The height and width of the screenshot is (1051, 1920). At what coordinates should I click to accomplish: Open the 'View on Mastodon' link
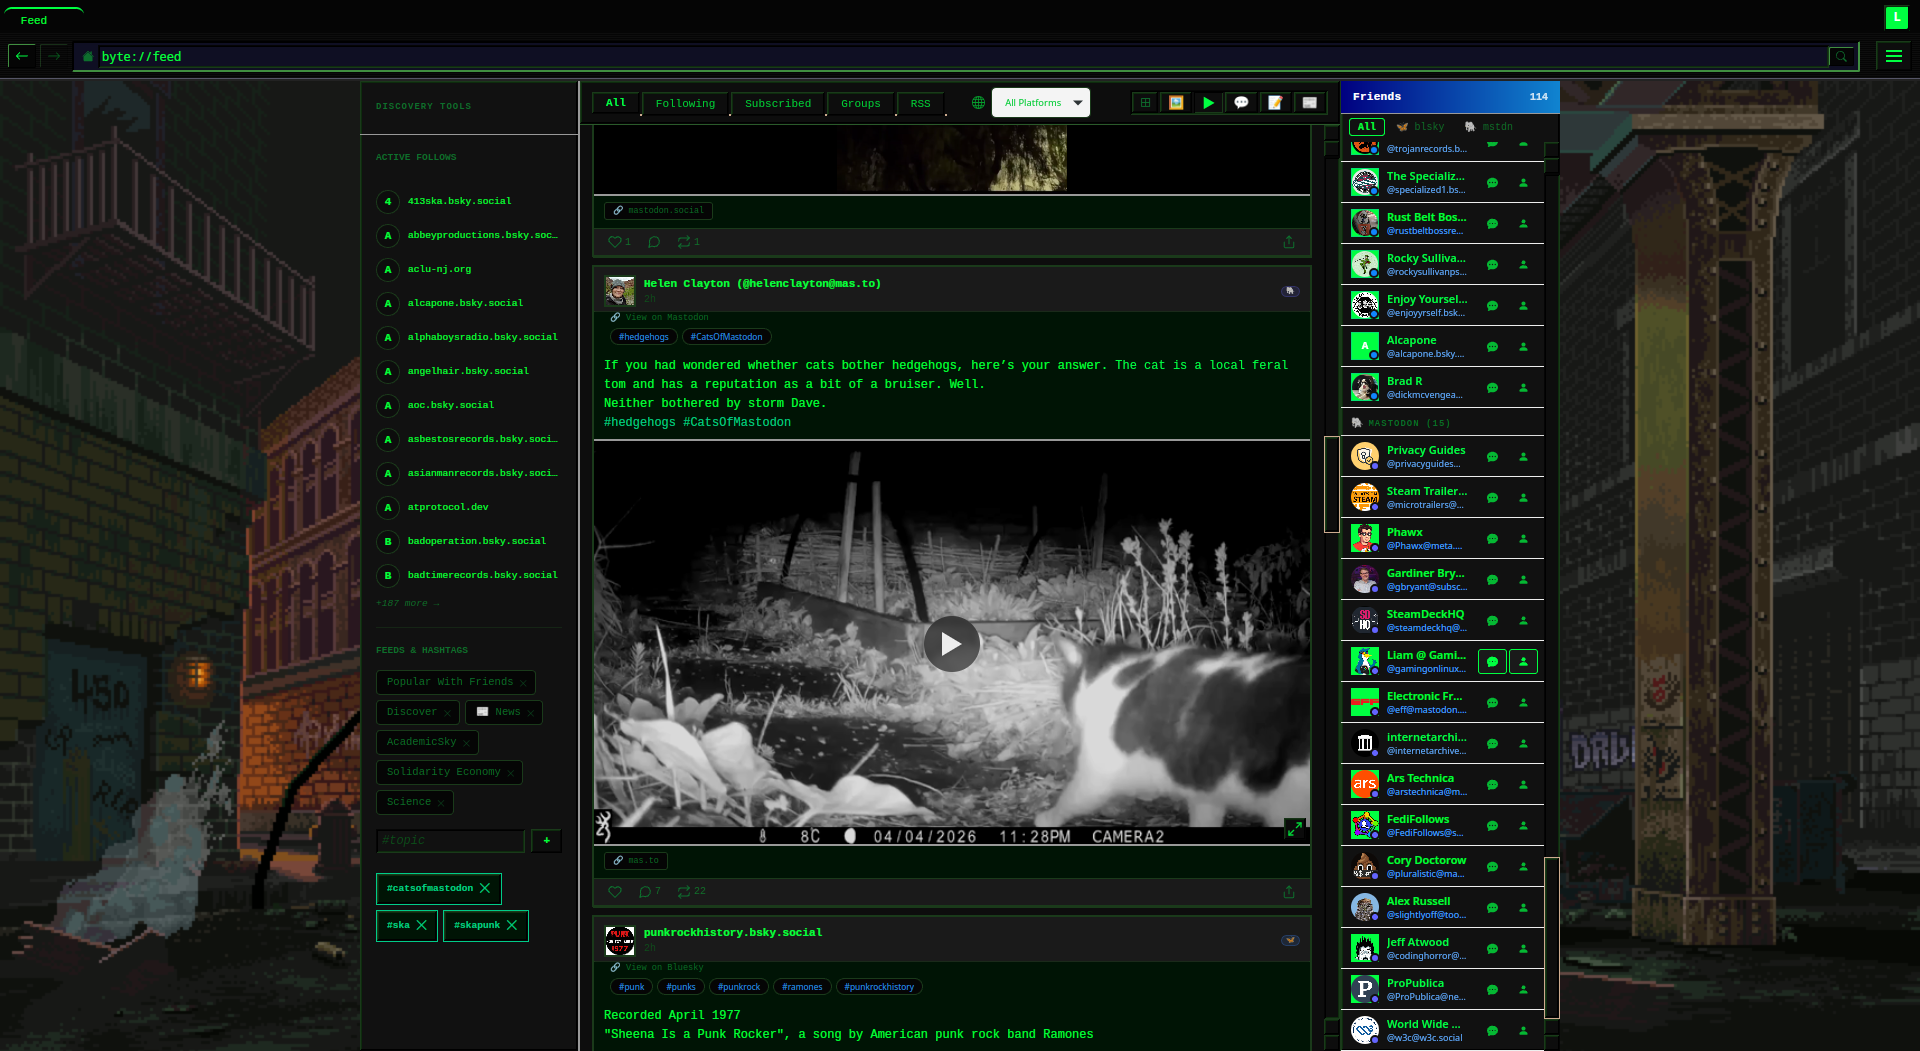click(x=665, y=317)
